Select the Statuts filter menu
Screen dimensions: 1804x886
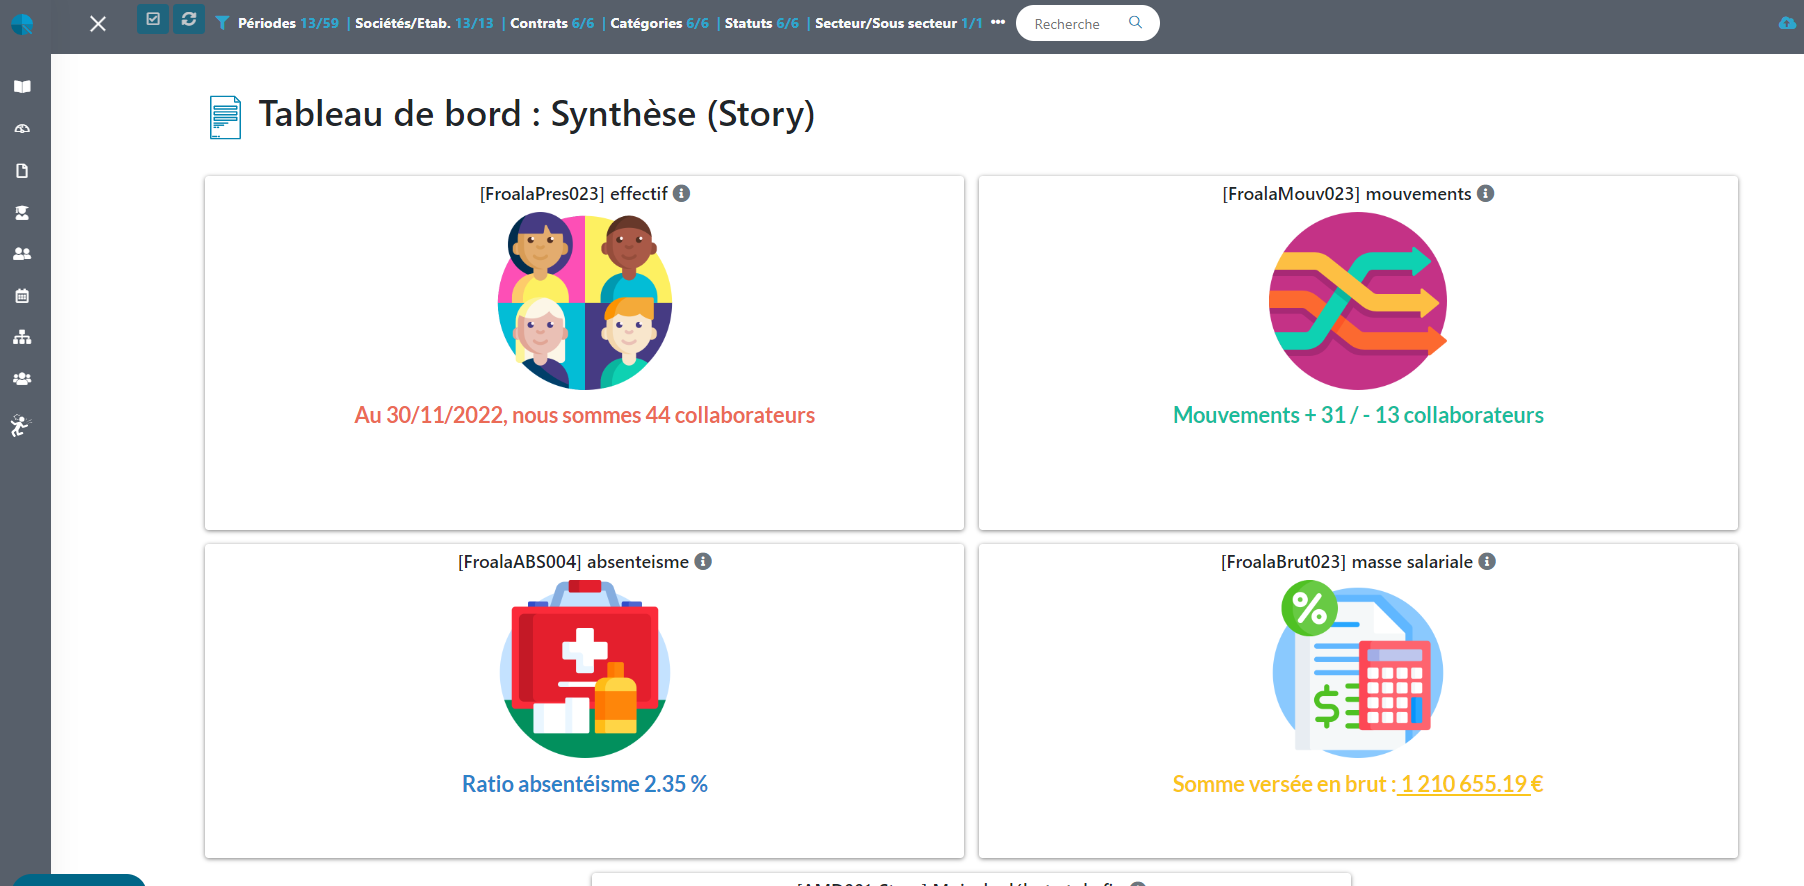click(x=761, y=23)
